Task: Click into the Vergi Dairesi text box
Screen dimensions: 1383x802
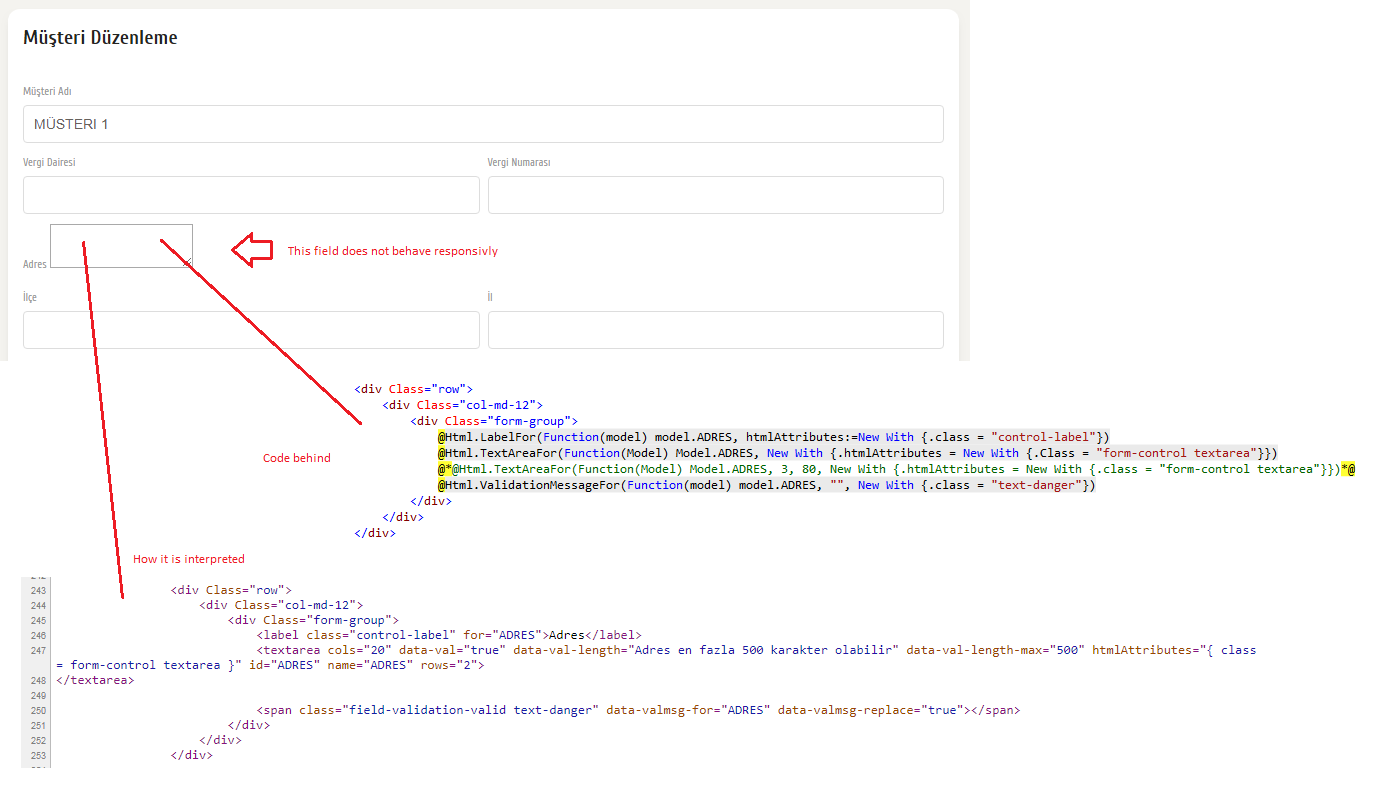Action: pos(251,194)
